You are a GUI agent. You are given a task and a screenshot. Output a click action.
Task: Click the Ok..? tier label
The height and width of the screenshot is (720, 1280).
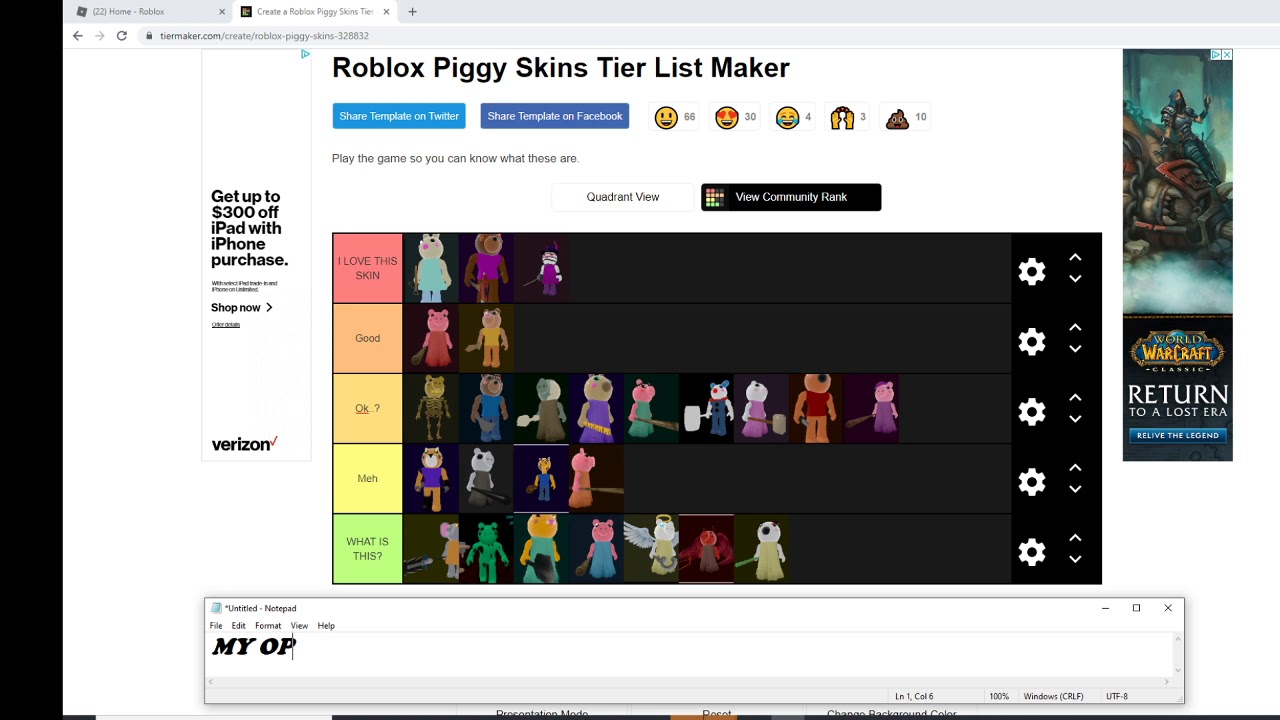coord(368,408)
